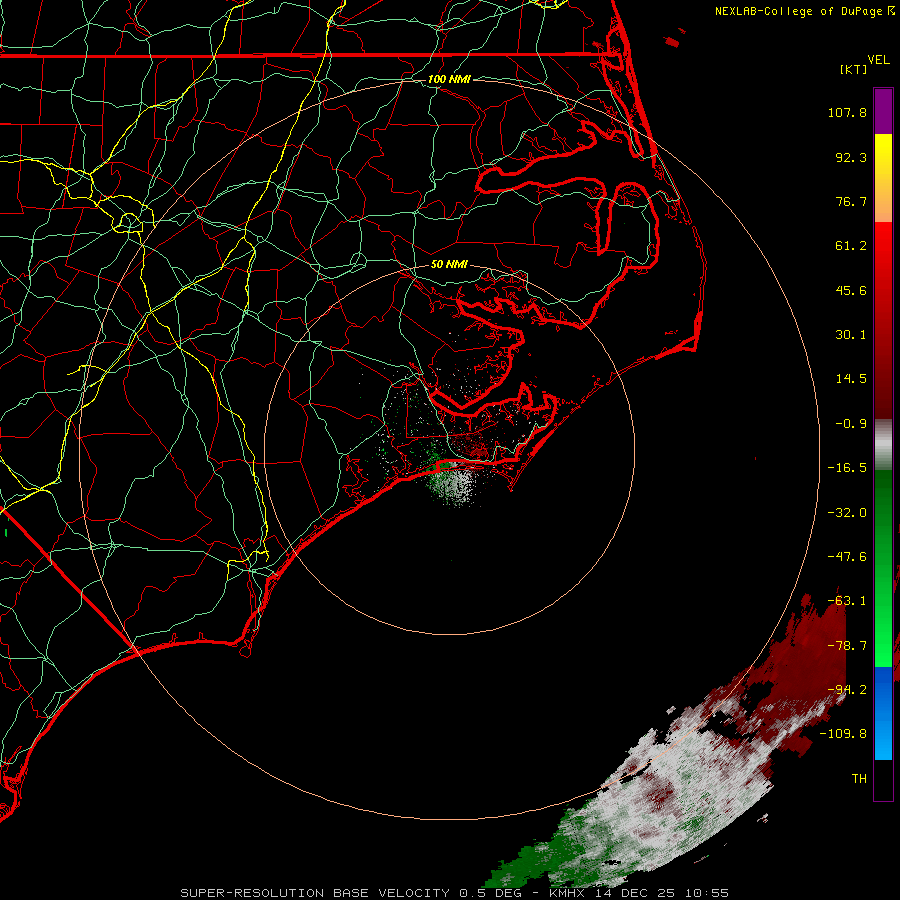900x900 pixels.
Task: Click the -0.9 velocity scale value
Action: click(851, 424)
